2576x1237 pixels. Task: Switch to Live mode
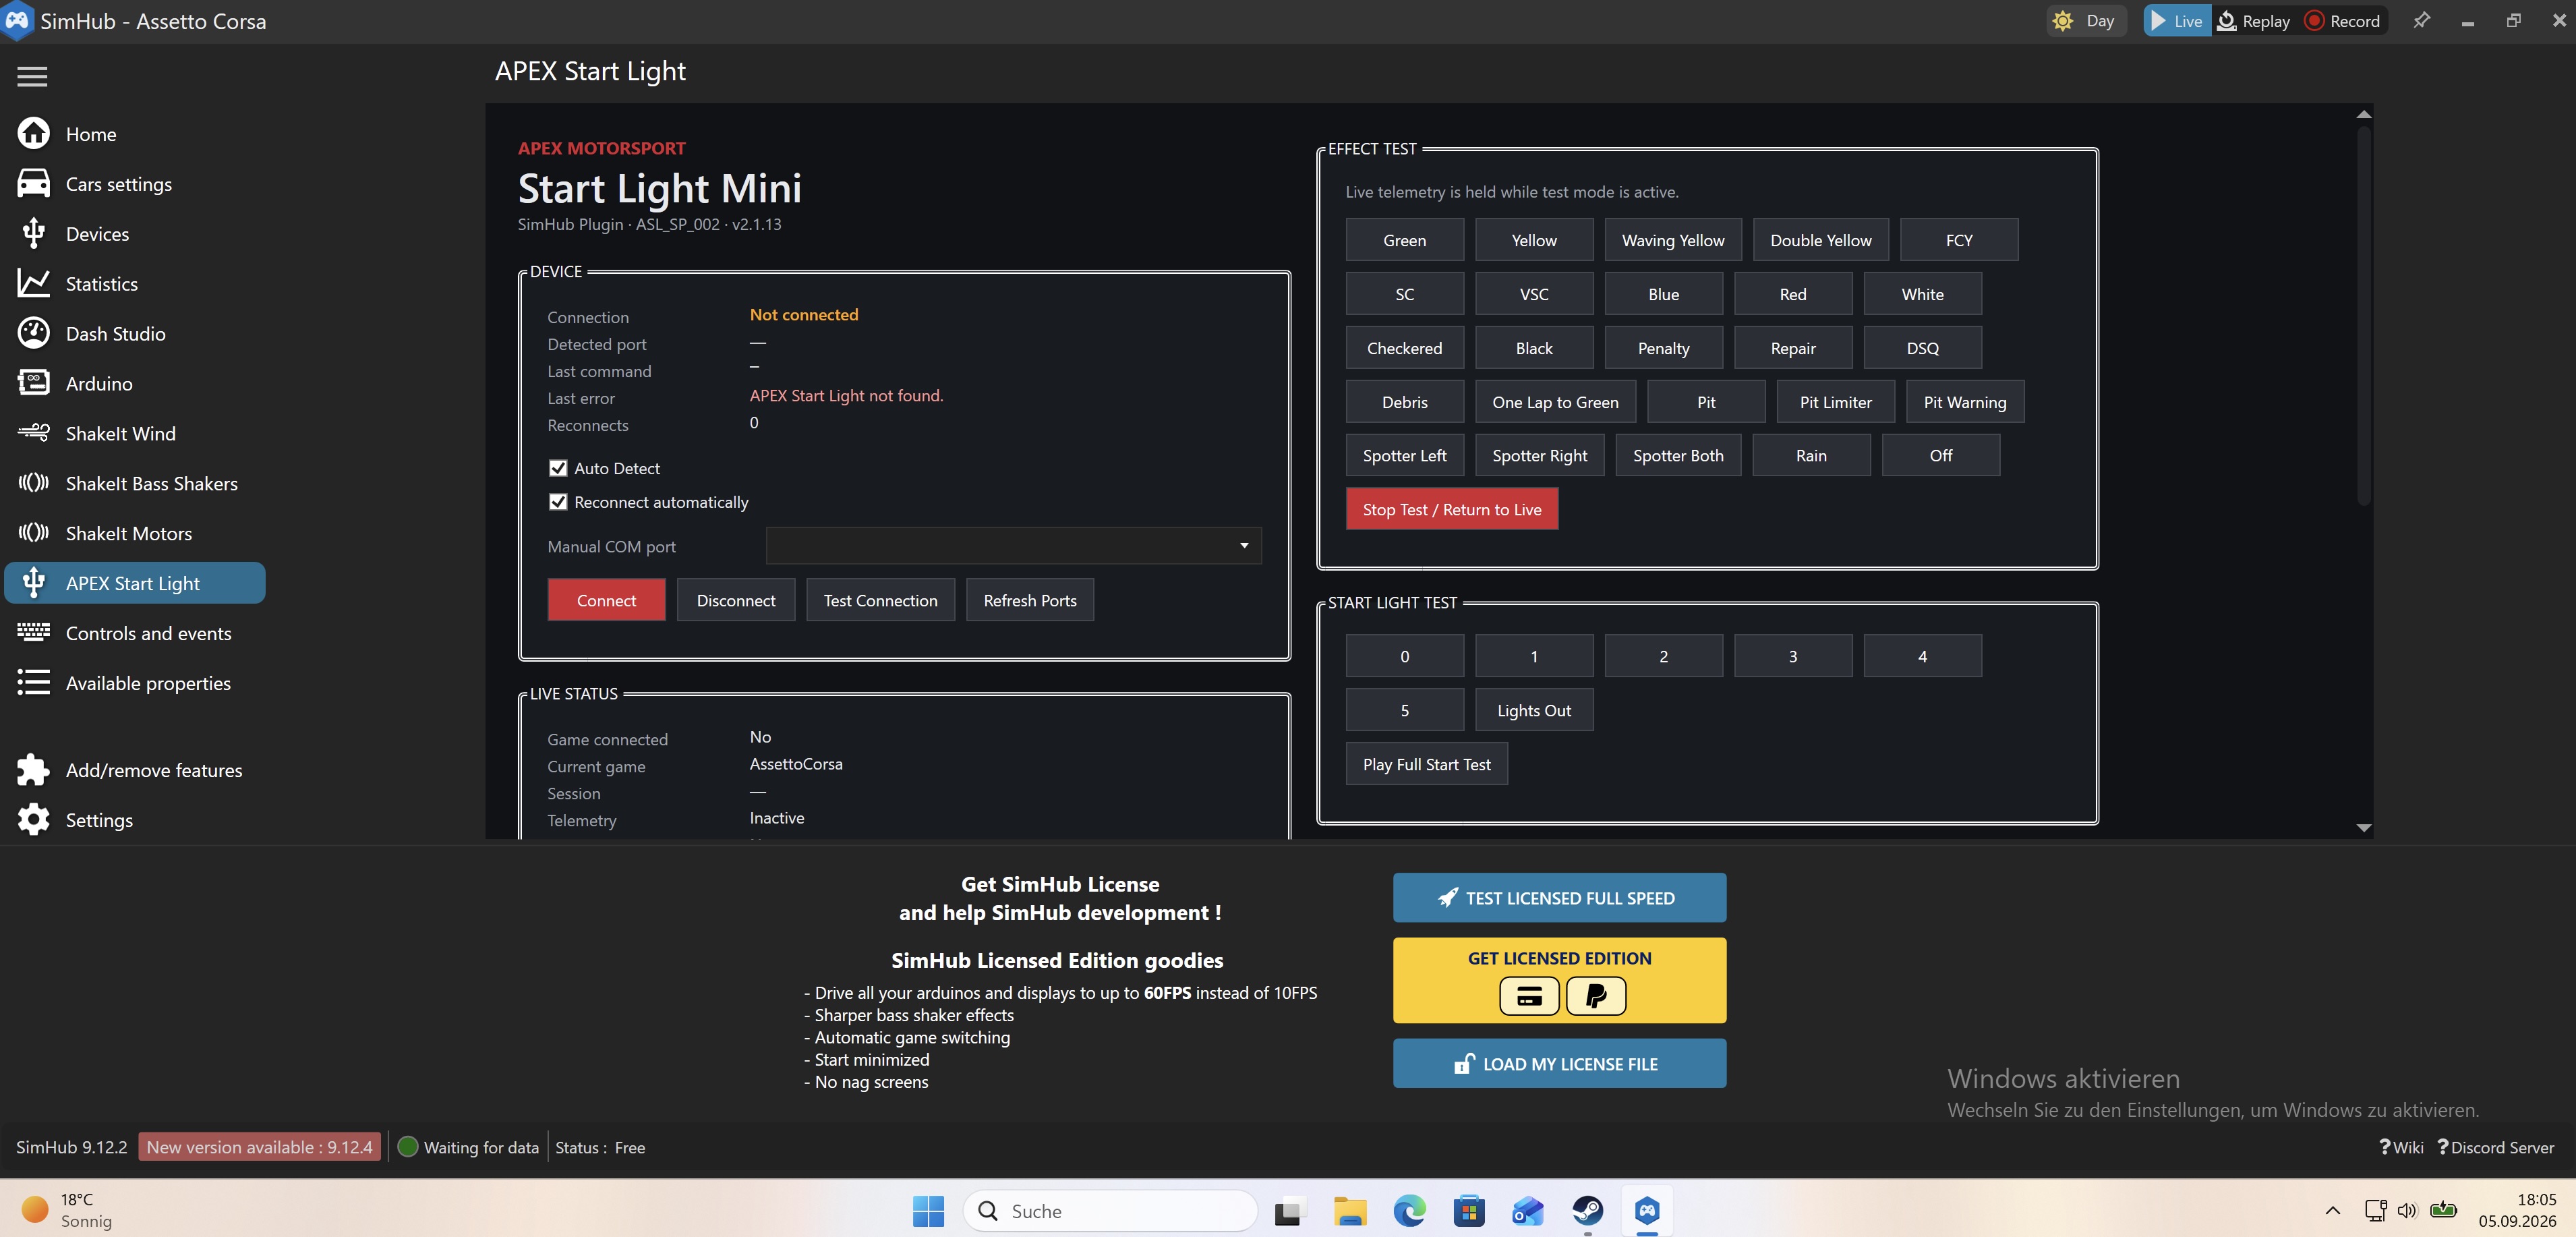pyautogui.click(x=2176, y=21)
